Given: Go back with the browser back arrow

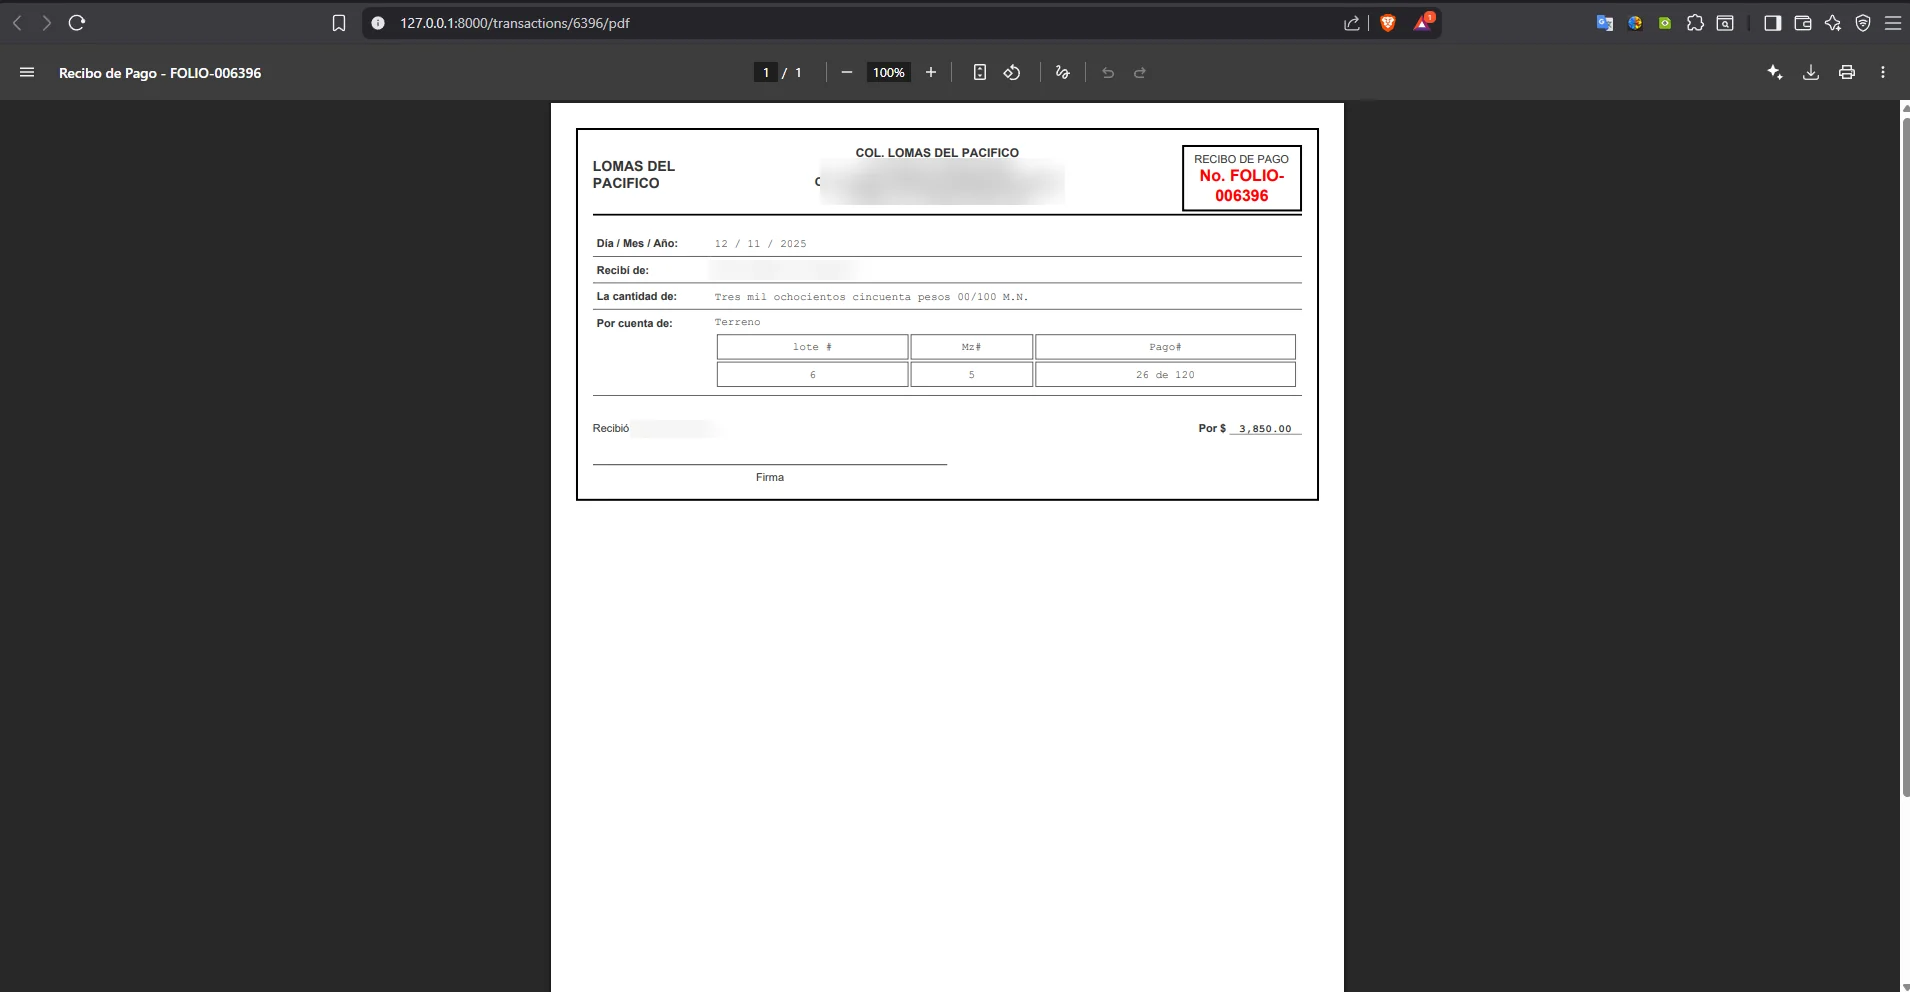Looking at the screenshot, I should [17, 23].
